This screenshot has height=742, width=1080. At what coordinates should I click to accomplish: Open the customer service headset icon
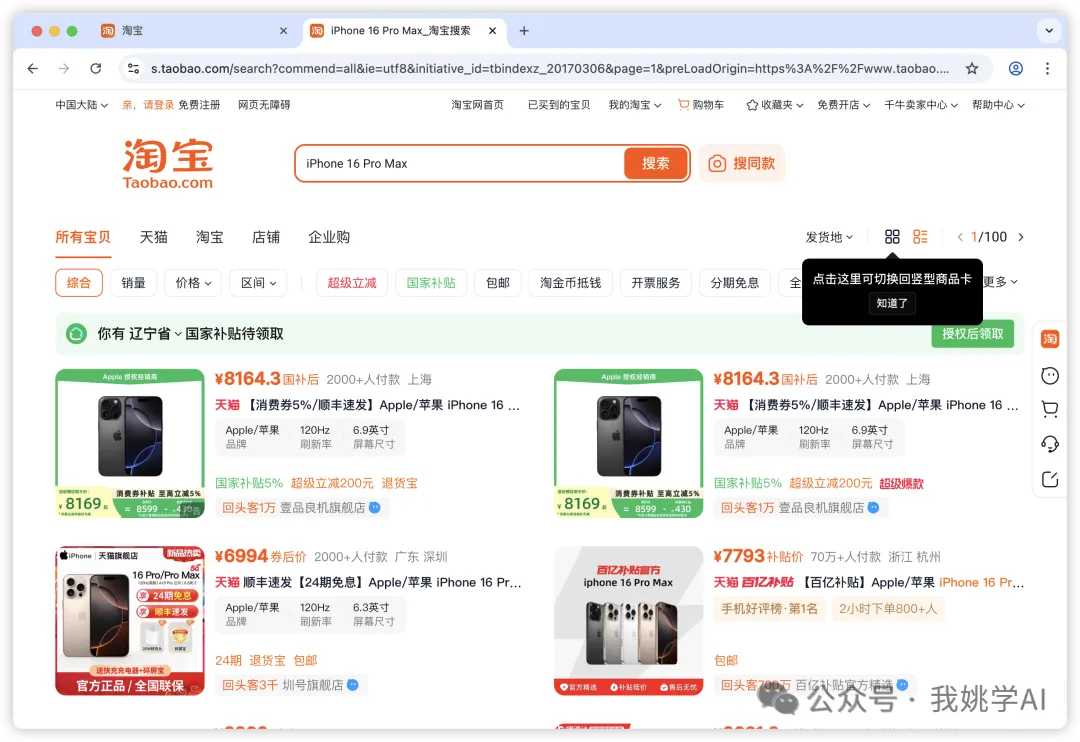(x=1050, y=444)
